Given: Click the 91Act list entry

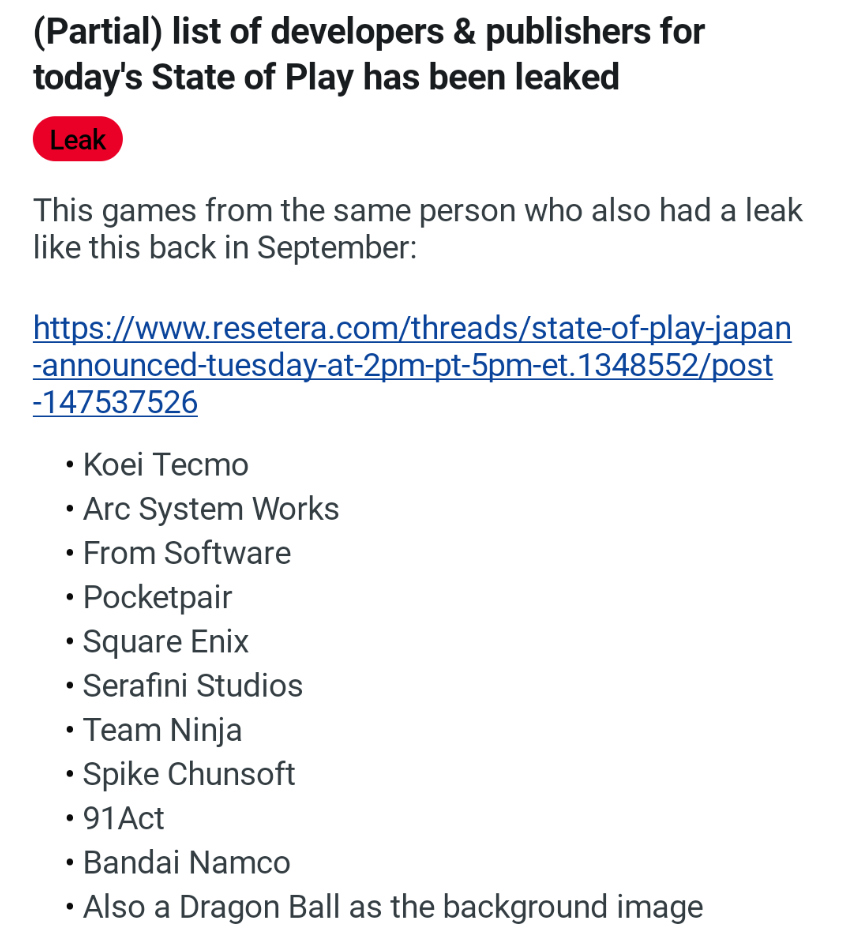Looking at the screenshot, I should point(123,818).
